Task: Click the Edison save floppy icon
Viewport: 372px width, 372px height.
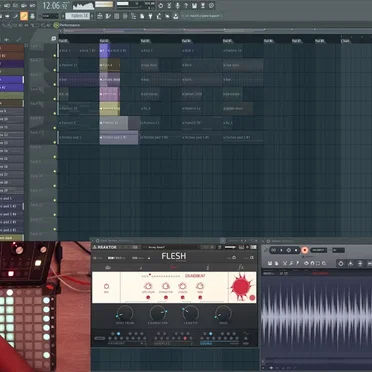Action: [270, 263]
